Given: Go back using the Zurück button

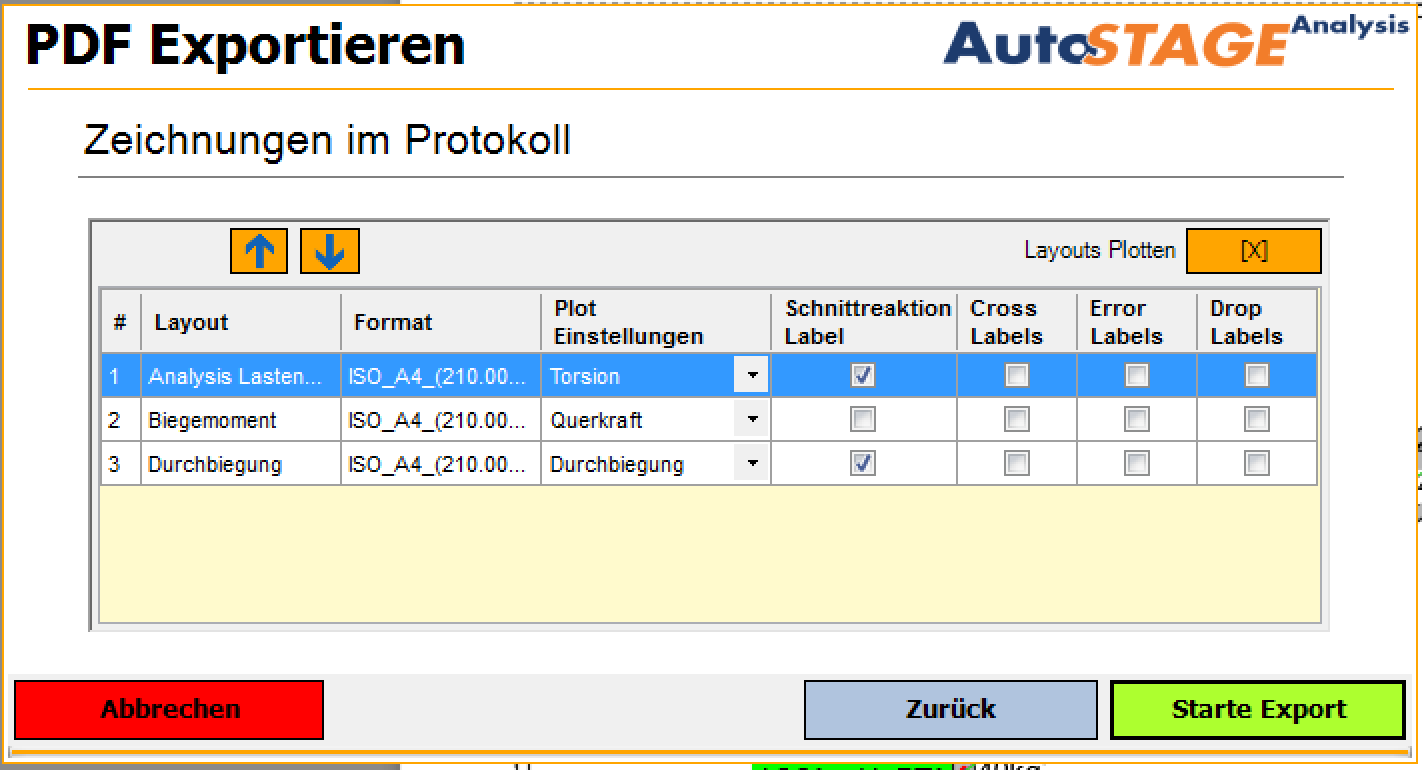Looking at the screenshot, I should click(949, 709).
